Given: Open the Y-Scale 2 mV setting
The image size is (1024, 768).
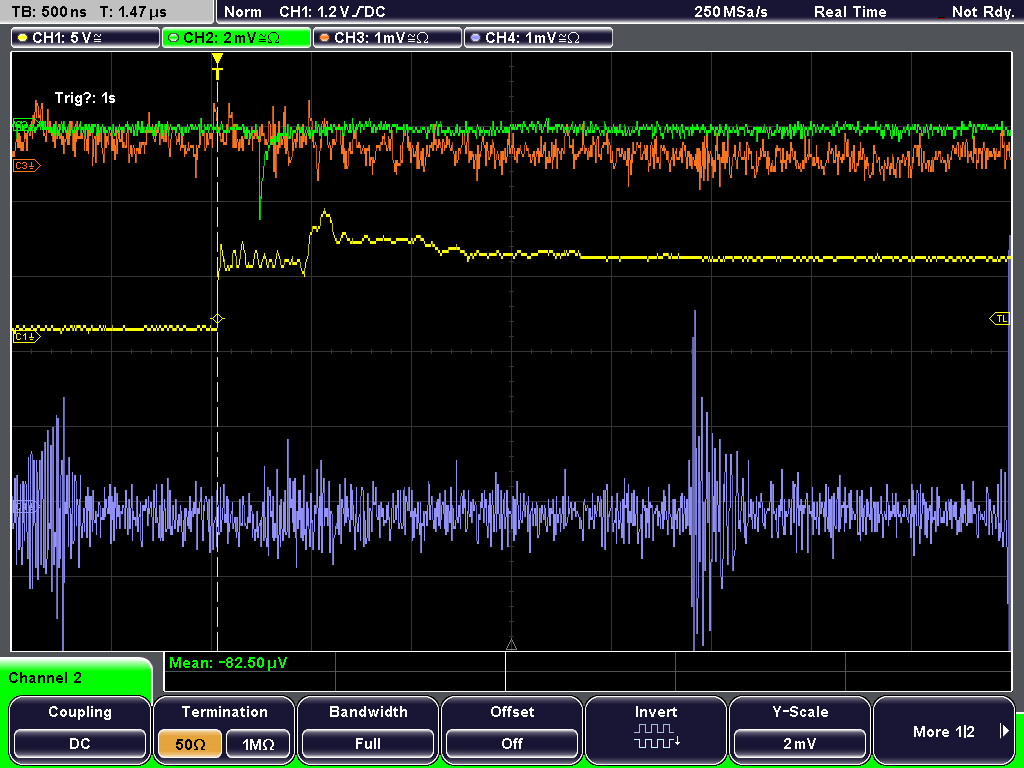Looking at the screenshot, I should point(799,728).
